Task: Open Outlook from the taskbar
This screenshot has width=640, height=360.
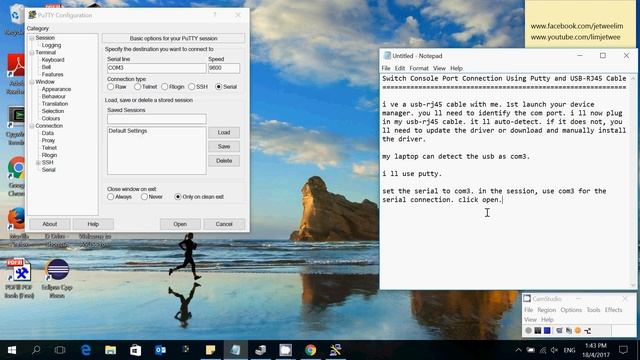Action: pos(160,350)
